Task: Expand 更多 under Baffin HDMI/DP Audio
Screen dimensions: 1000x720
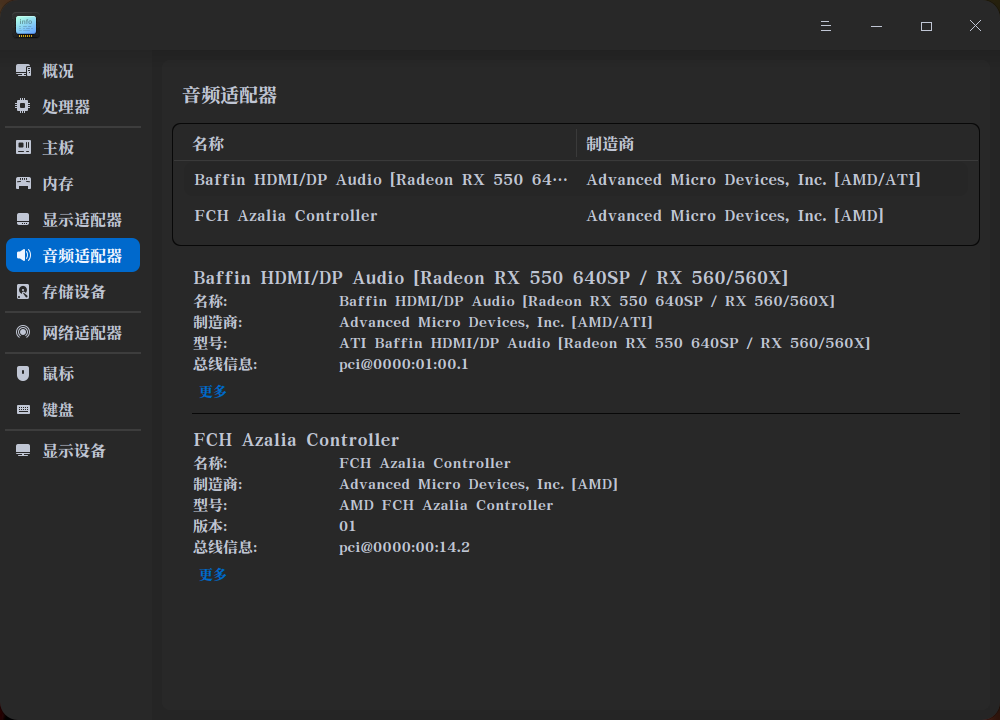Action: [212, 392]
